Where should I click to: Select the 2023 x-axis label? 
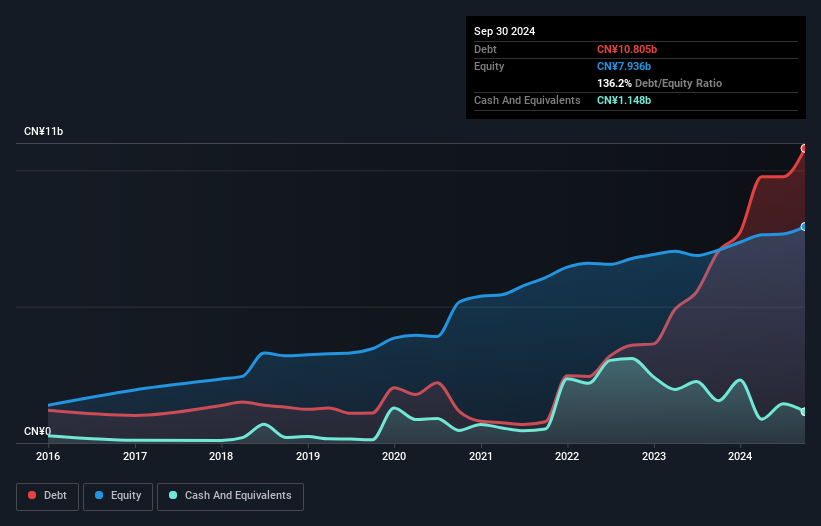(x=654, y=456)
